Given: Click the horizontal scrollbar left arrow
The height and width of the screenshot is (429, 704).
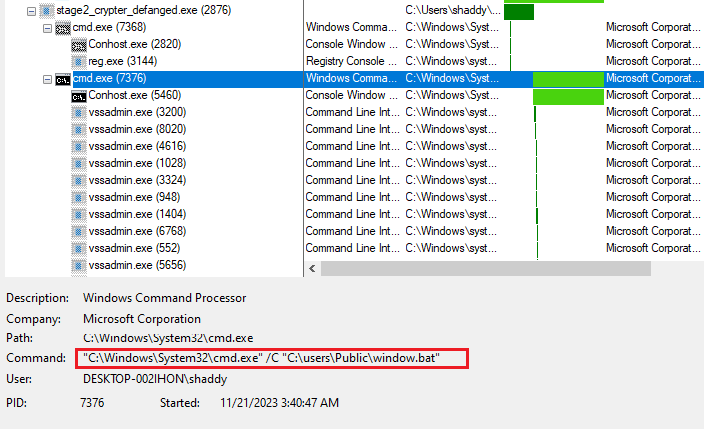Looking at the screenshot, I should 312,269.
